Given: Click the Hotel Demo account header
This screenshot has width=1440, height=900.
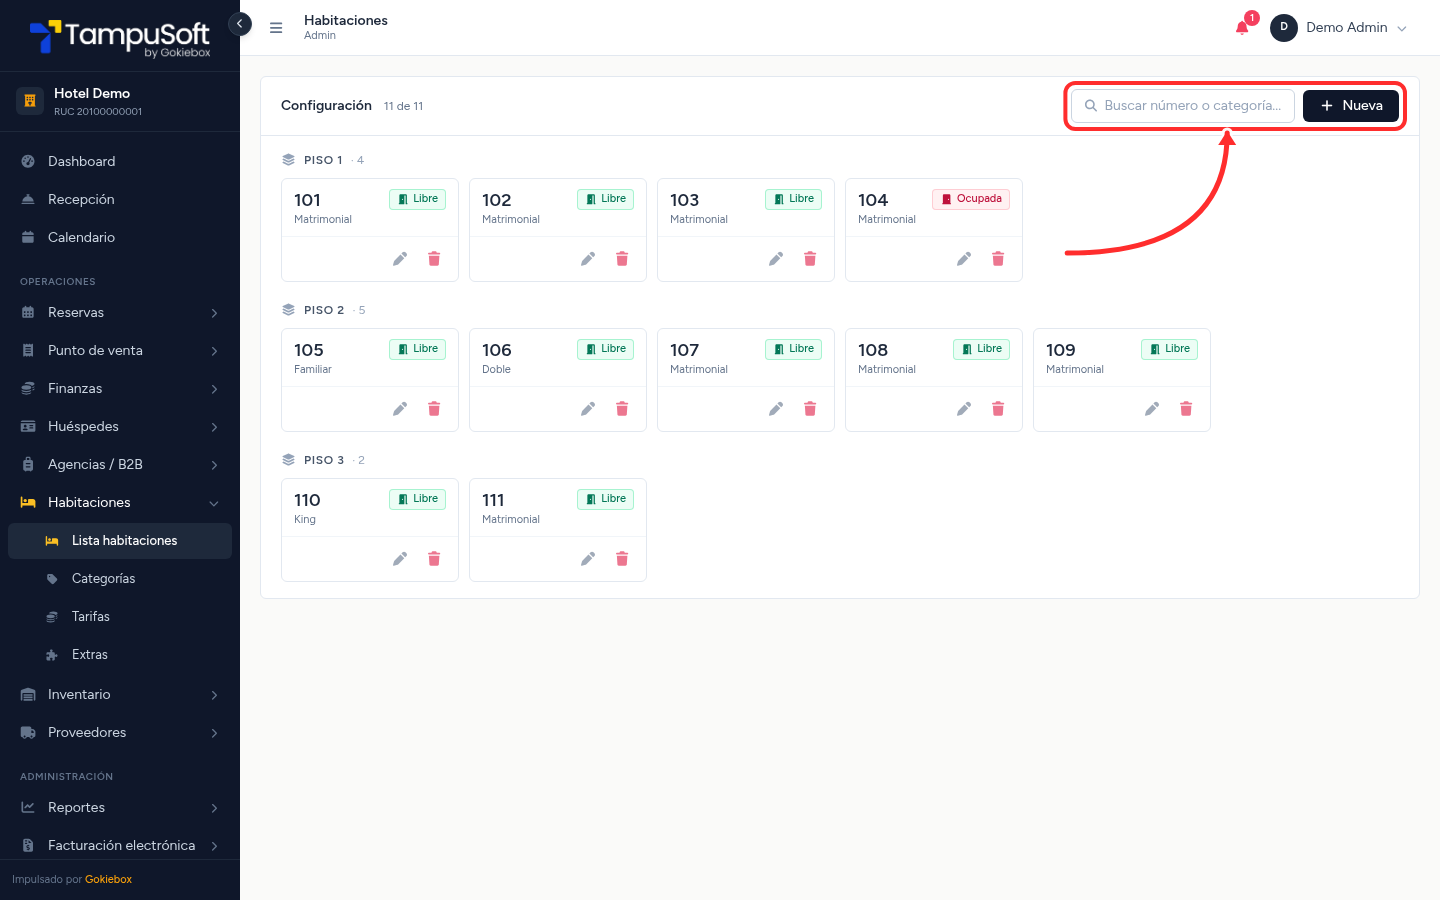Looking at the screenshot, I should (x=120, y=101).
